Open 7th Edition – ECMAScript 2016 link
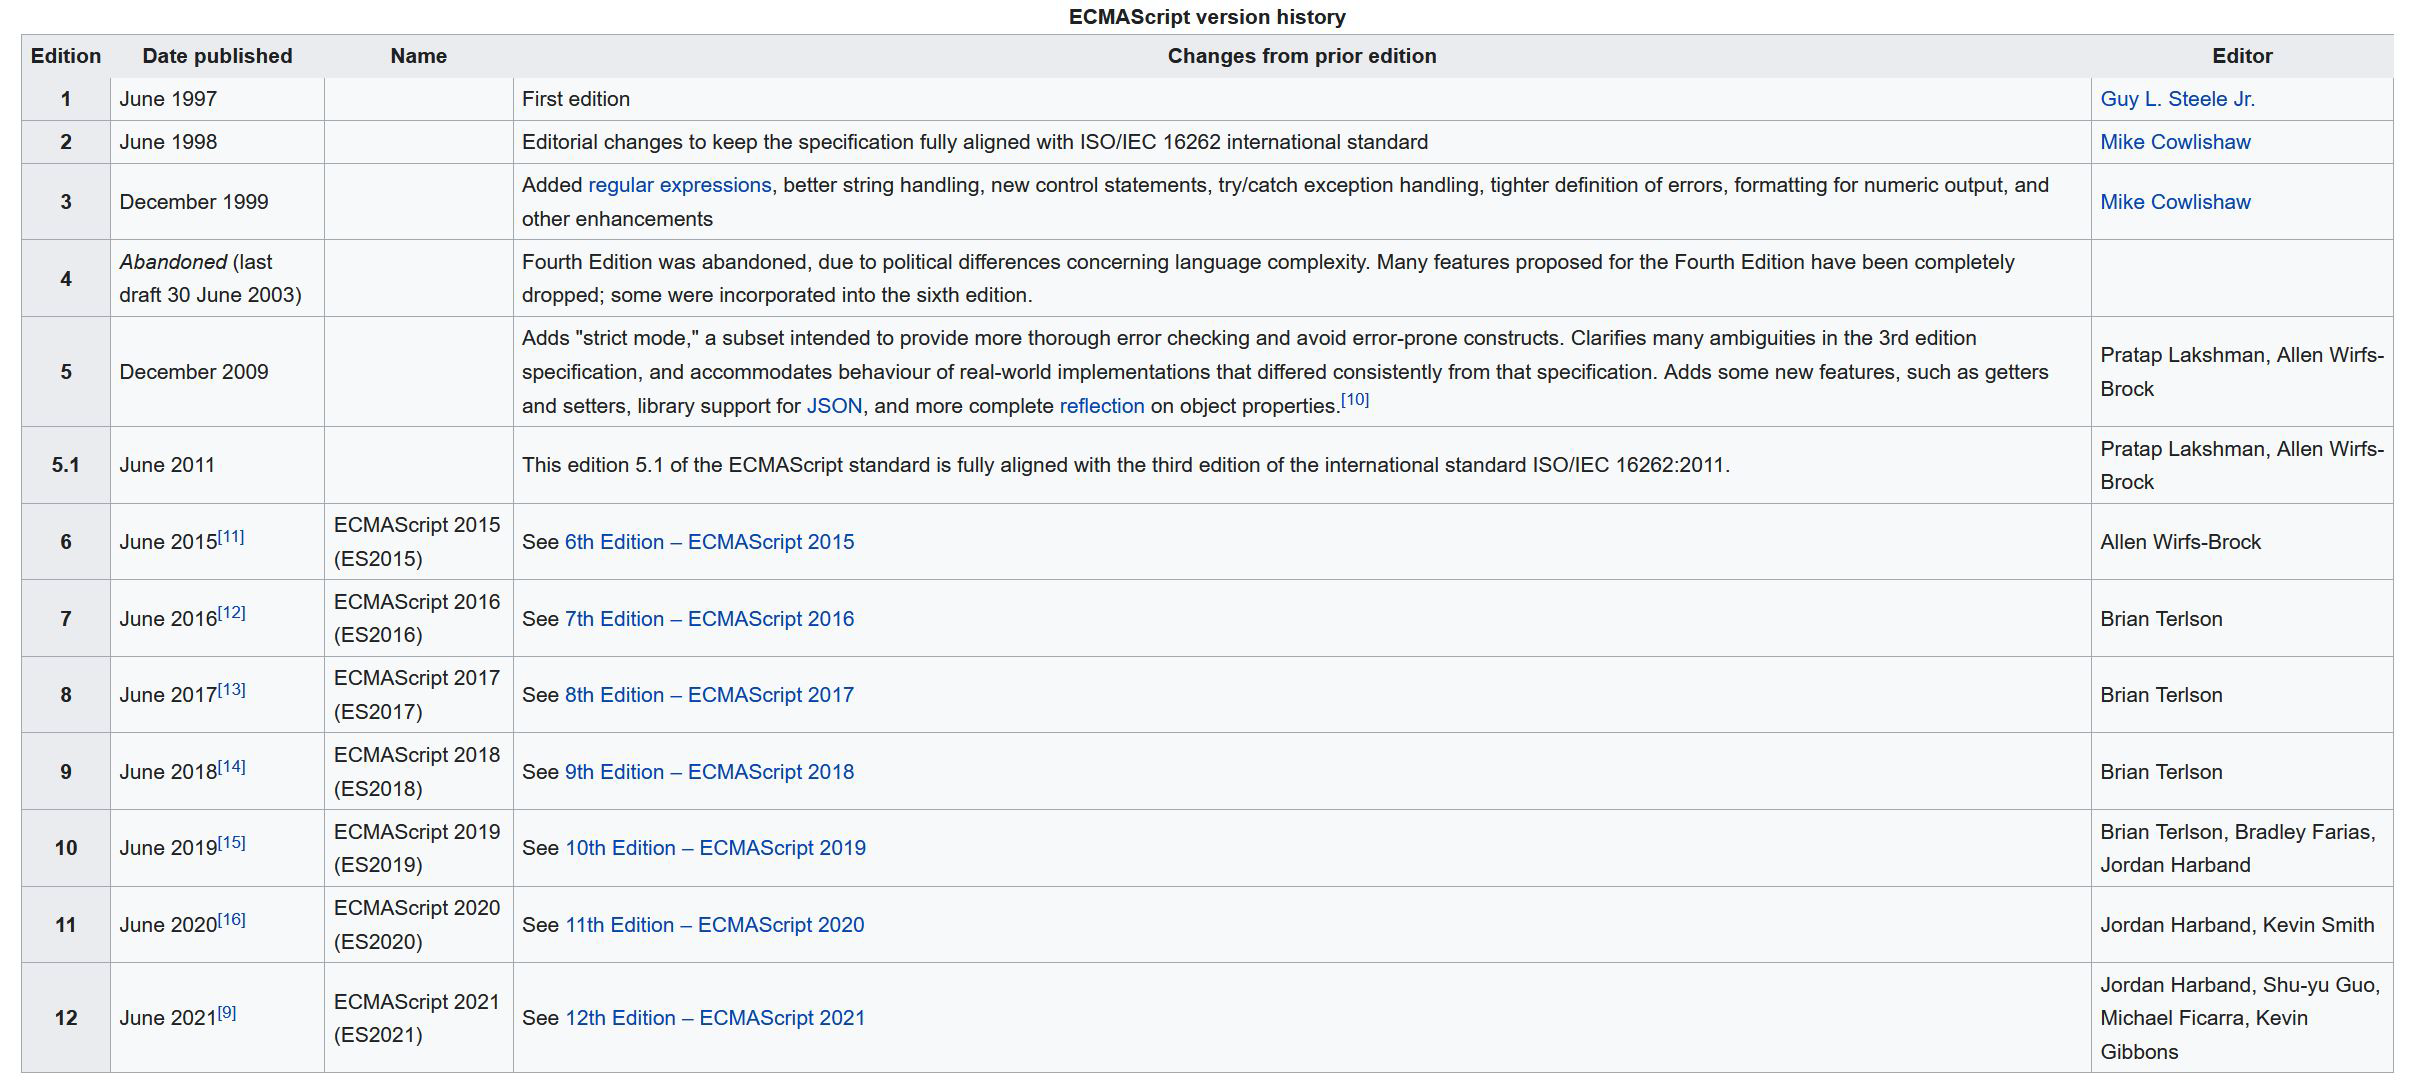 (x=709, y=619)
